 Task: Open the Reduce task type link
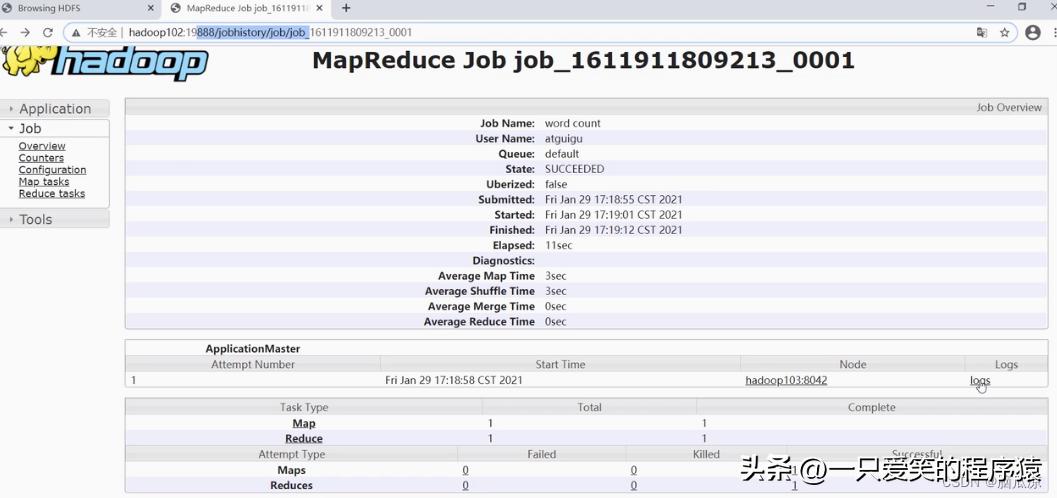[303, 439]
